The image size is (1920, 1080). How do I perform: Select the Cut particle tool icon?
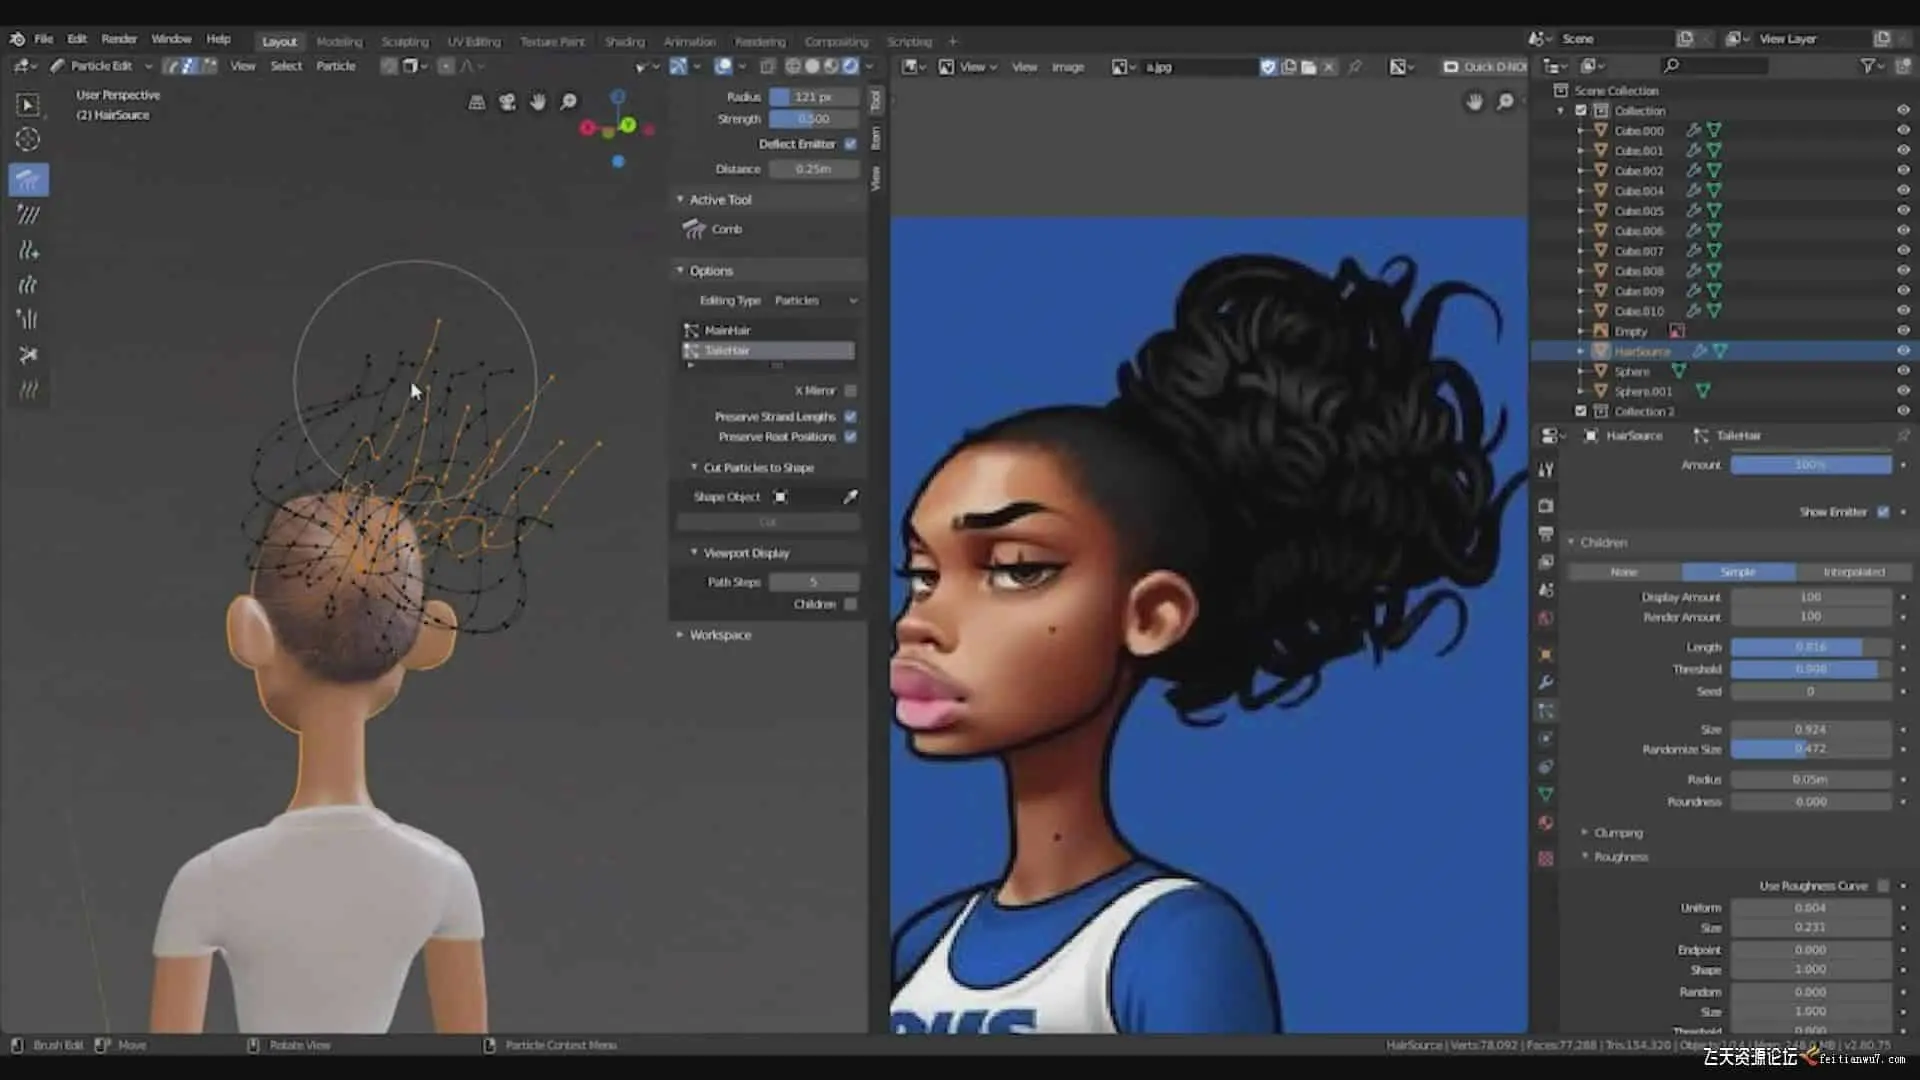pyautogui.click(x=28, y=355)
